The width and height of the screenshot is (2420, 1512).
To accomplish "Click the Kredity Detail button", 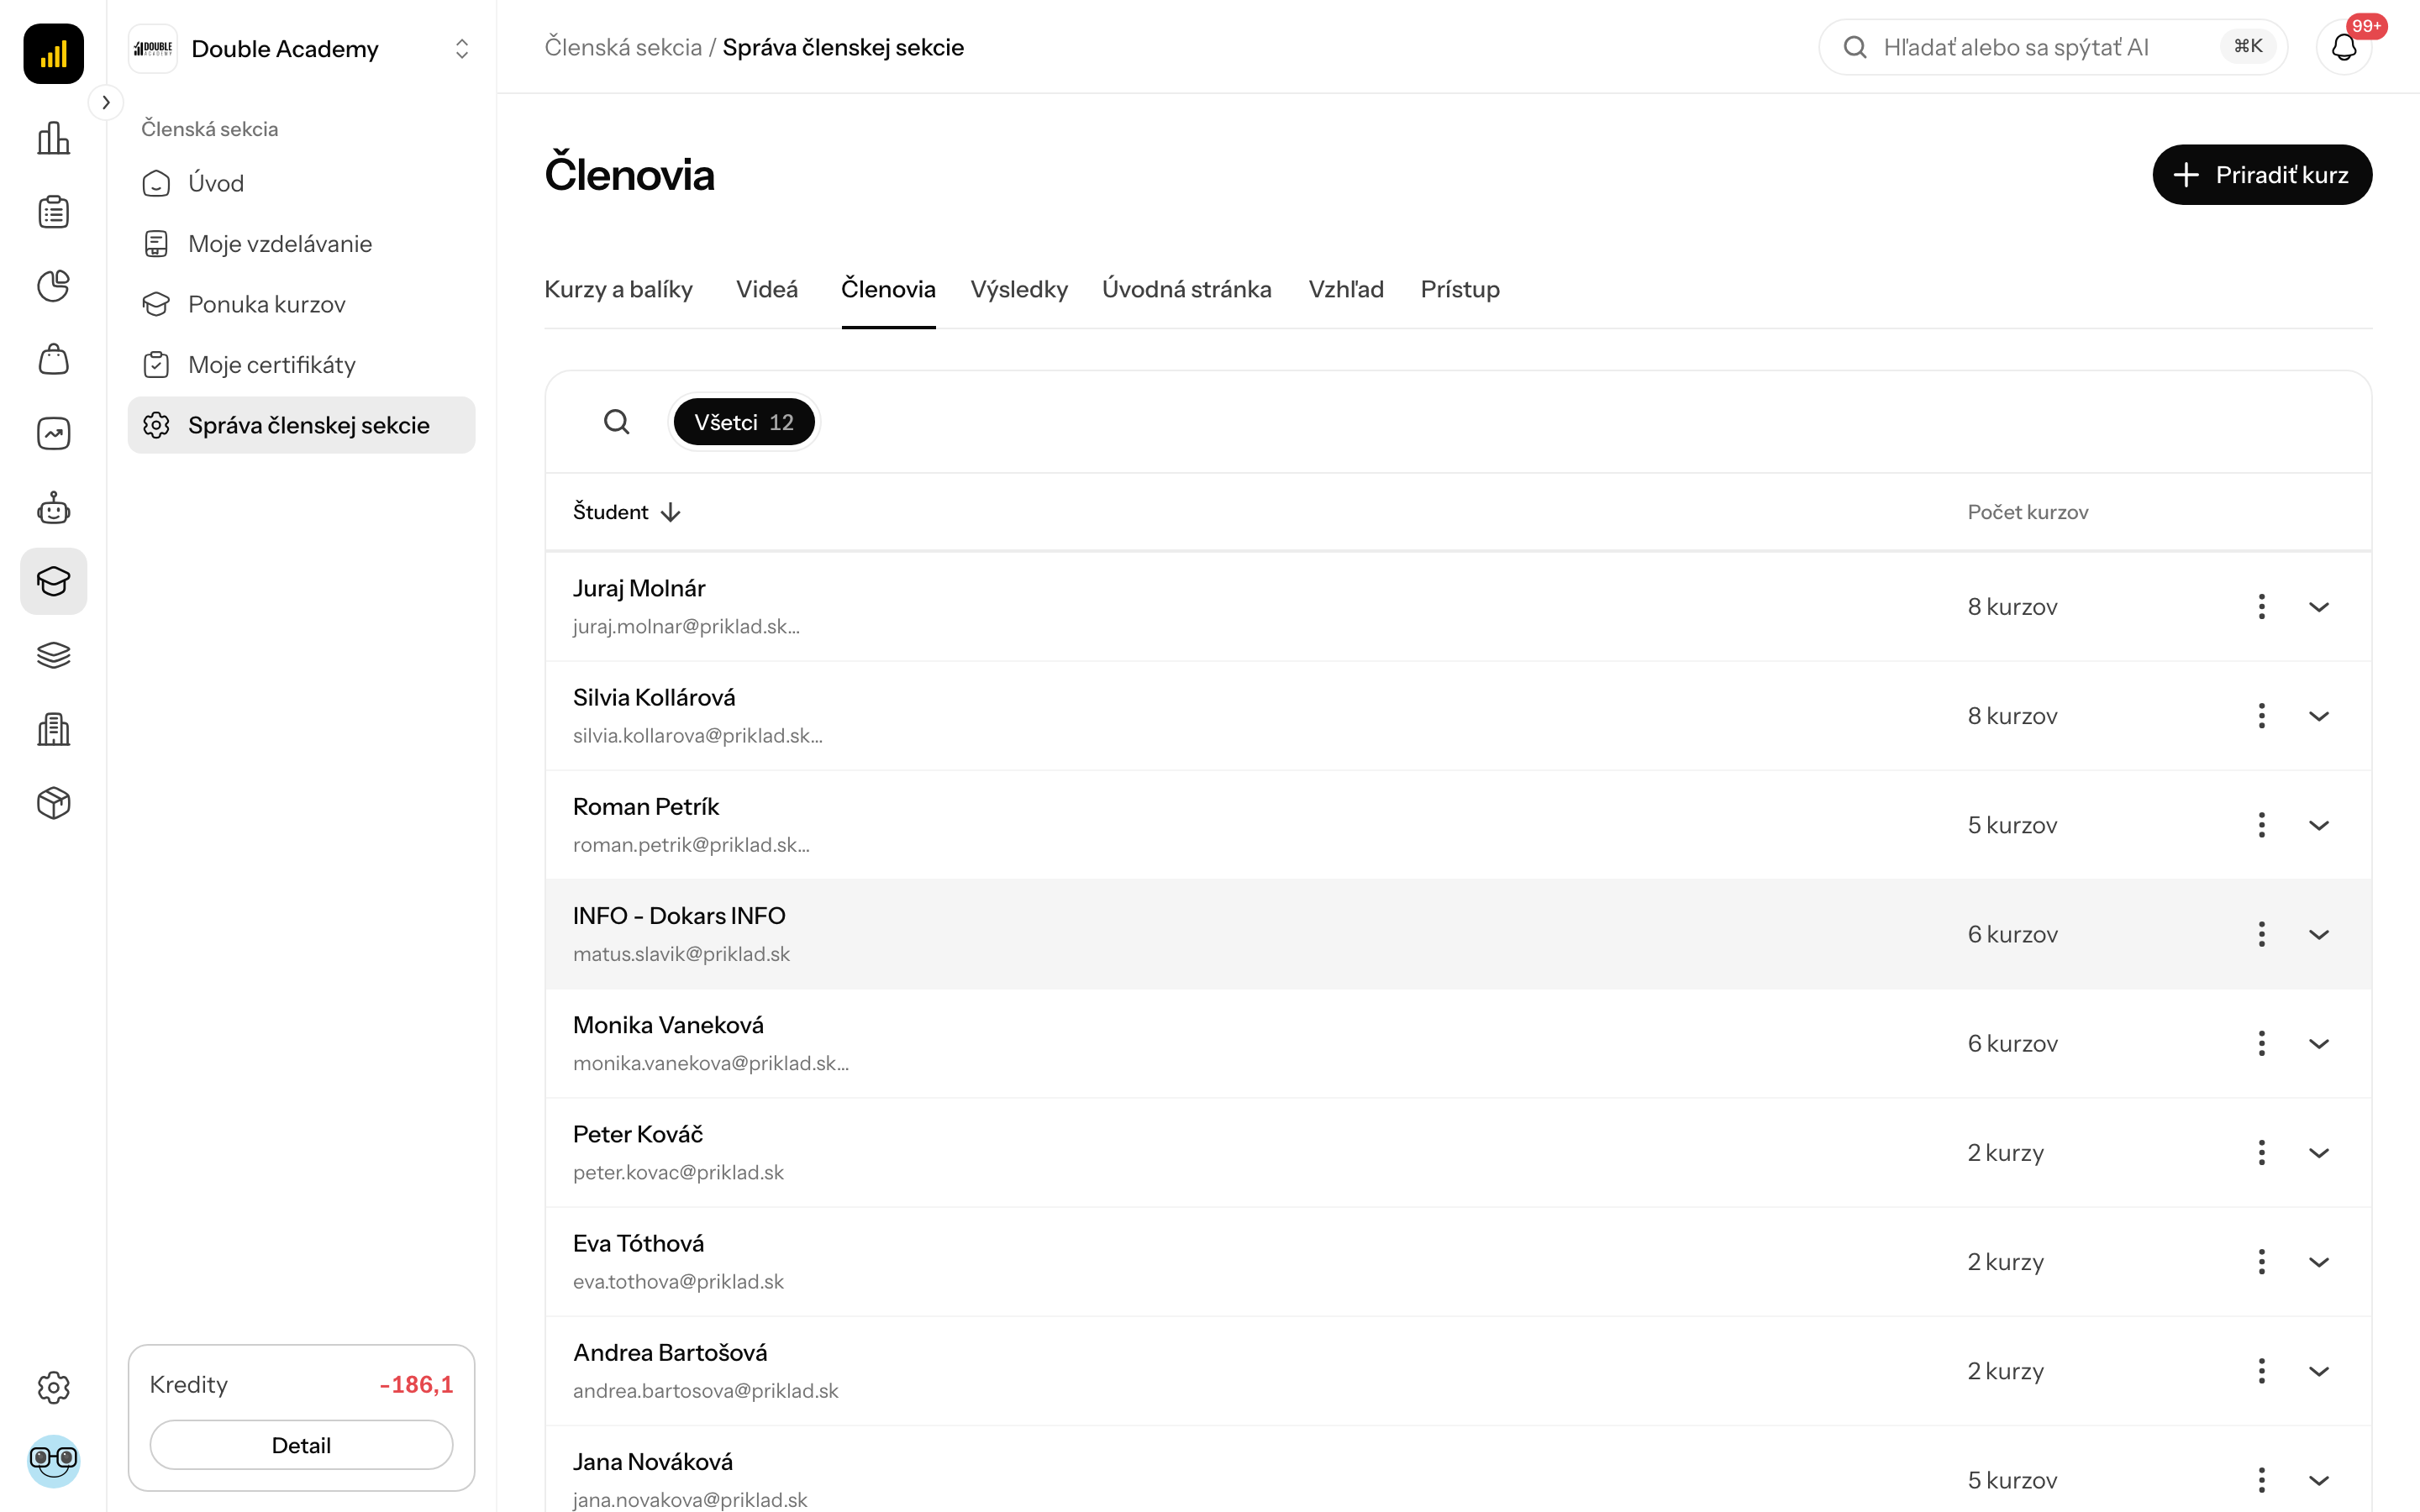I will pyautogui.click(x=301, y=1445).
